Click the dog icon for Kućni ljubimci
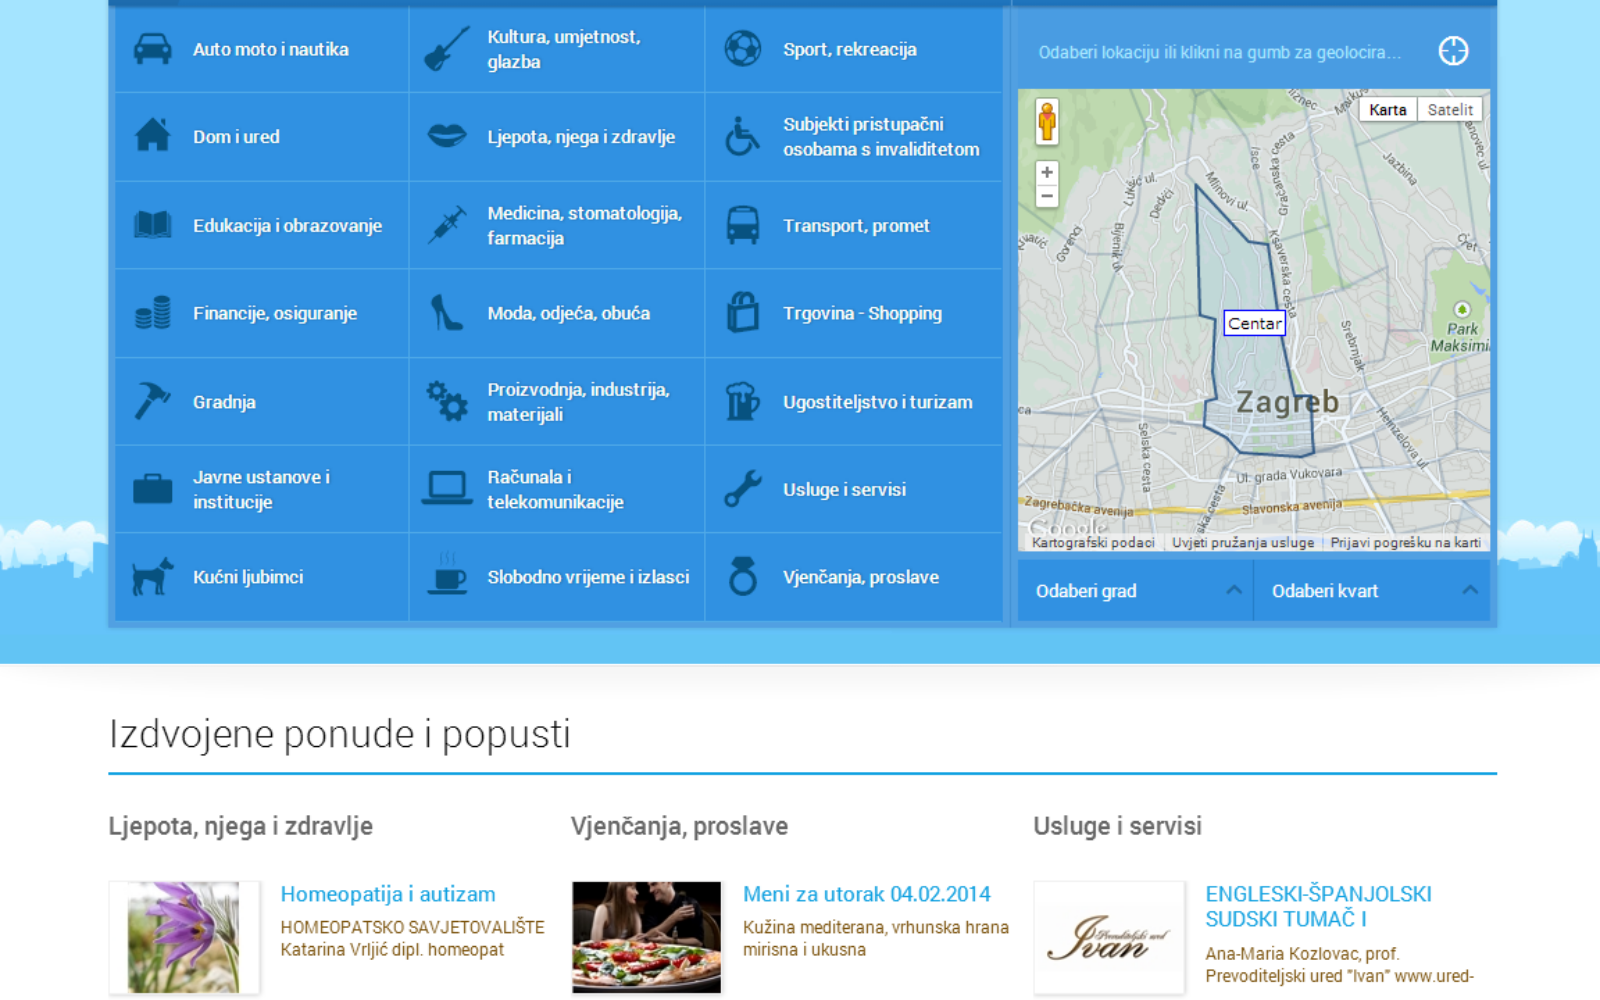The image size is (1600, 1000). coord(152,577)
